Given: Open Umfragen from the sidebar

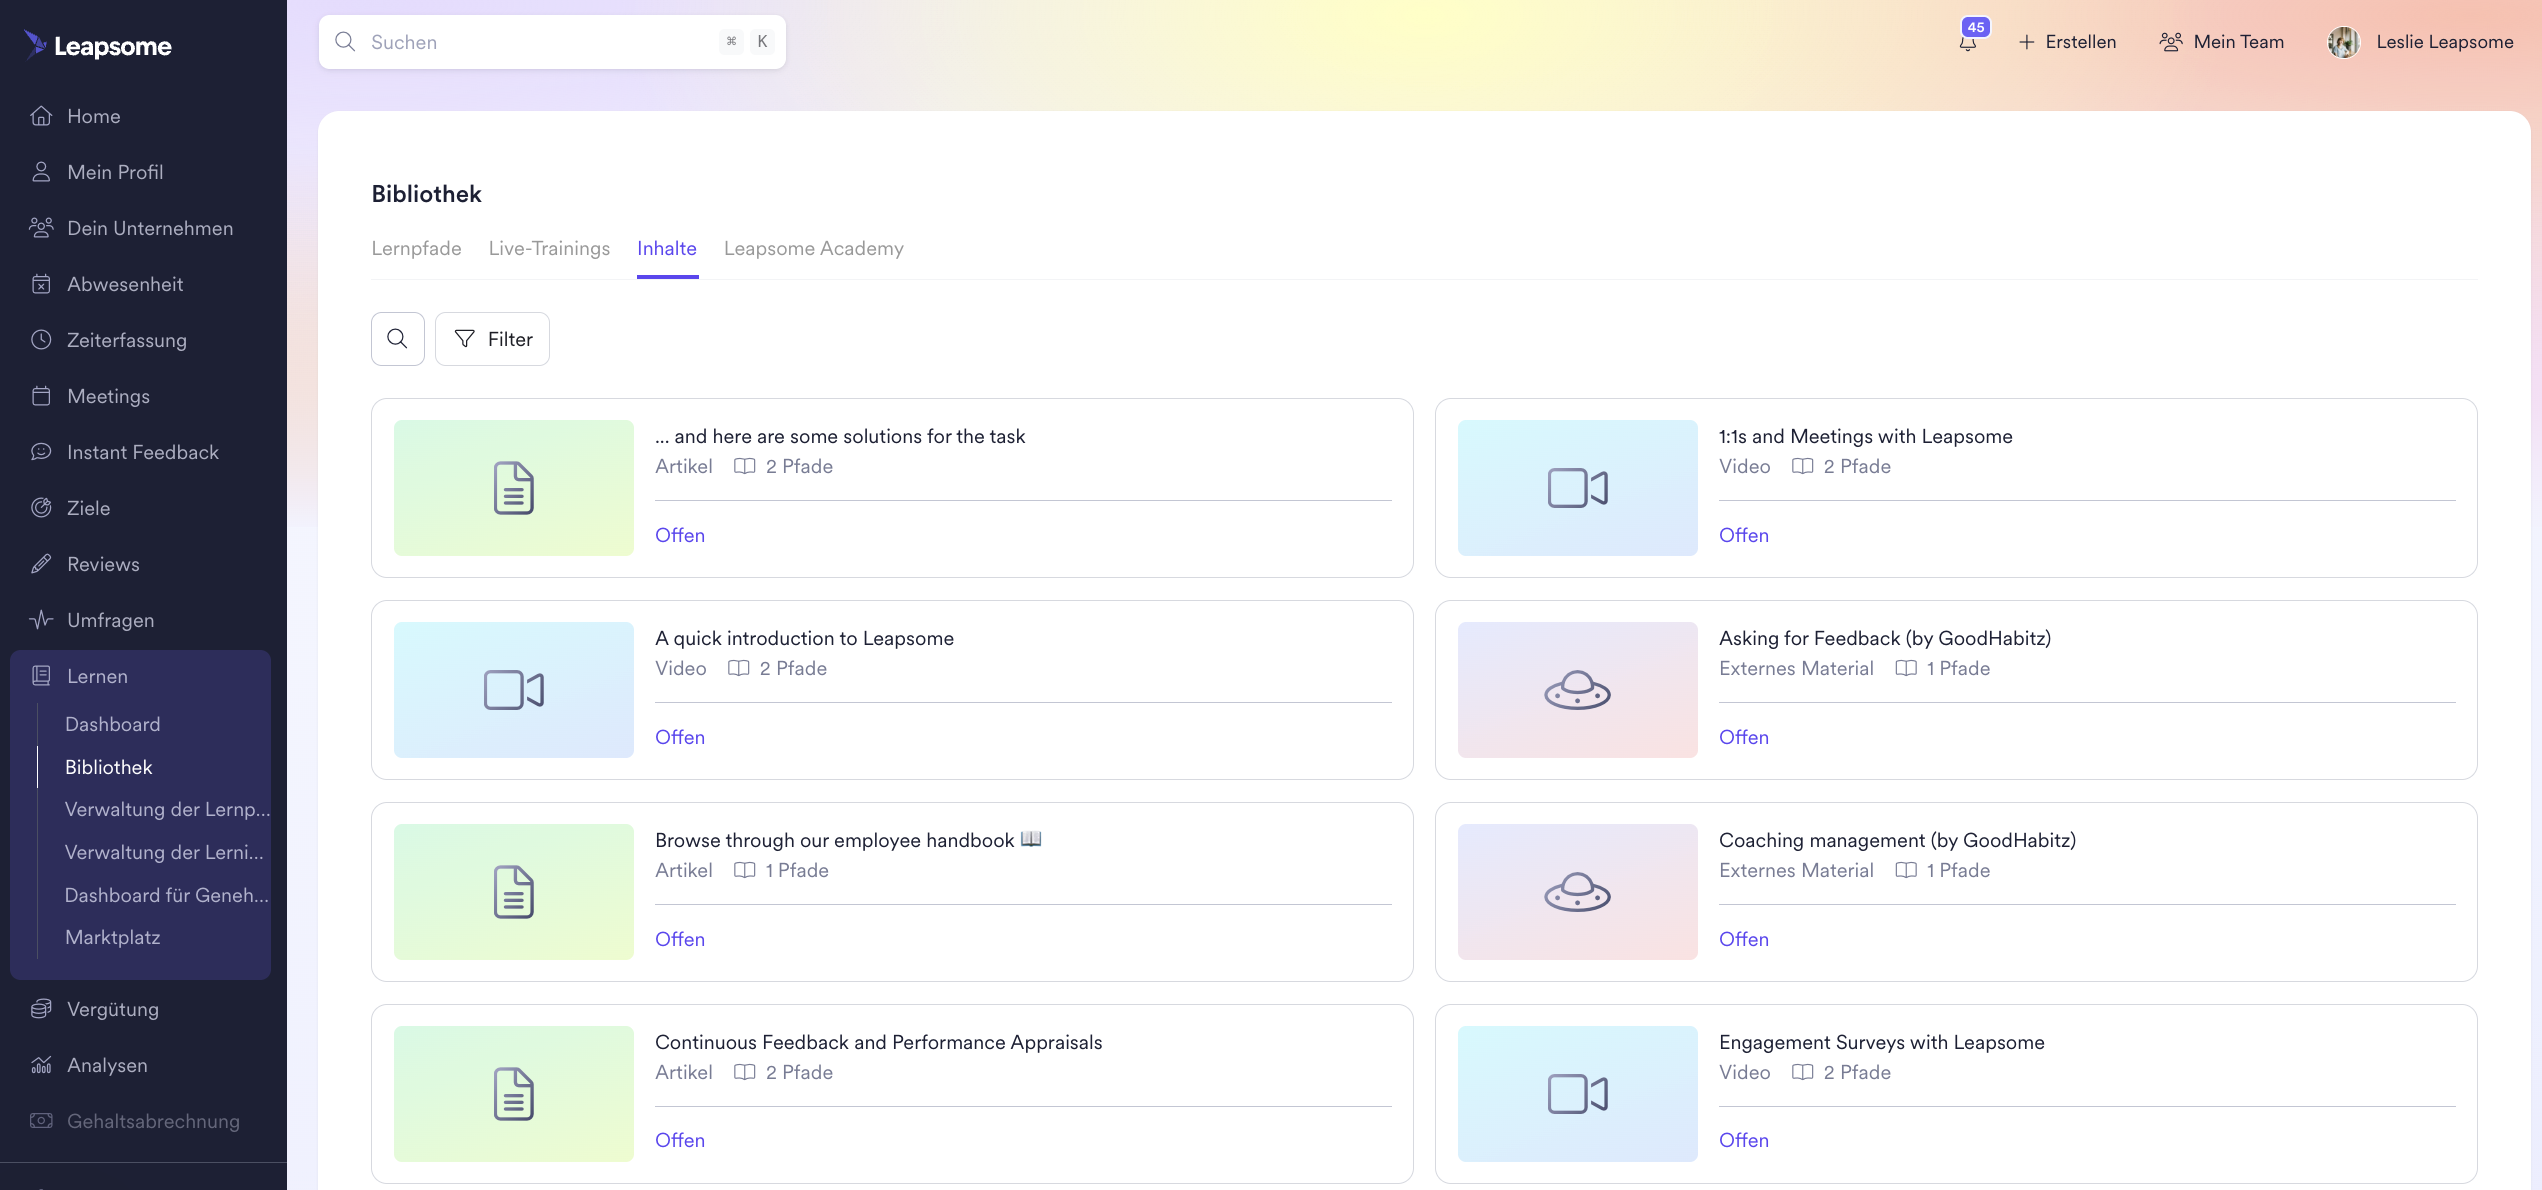Looking at the screenshot, I should (110, 620).
